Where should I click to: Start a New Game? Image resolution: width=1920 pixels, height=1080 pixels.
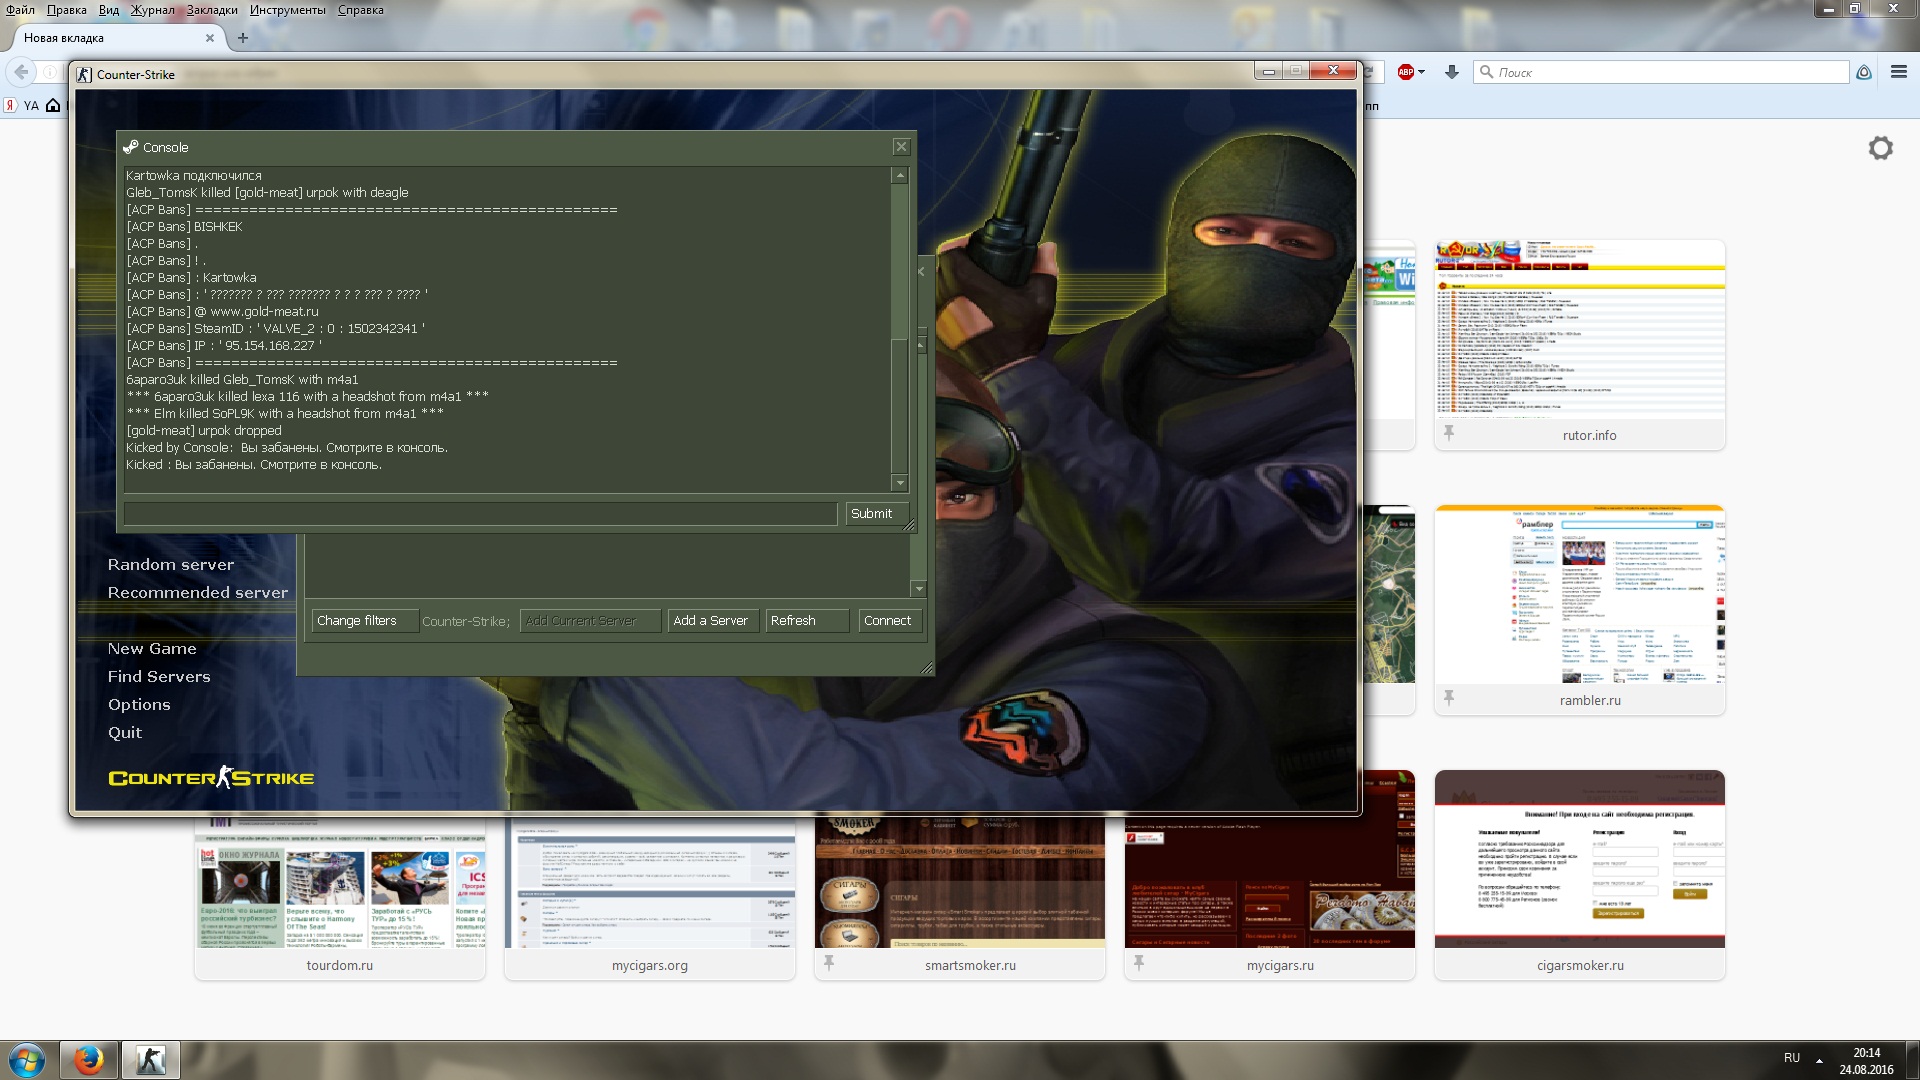(x=152, y=649)
